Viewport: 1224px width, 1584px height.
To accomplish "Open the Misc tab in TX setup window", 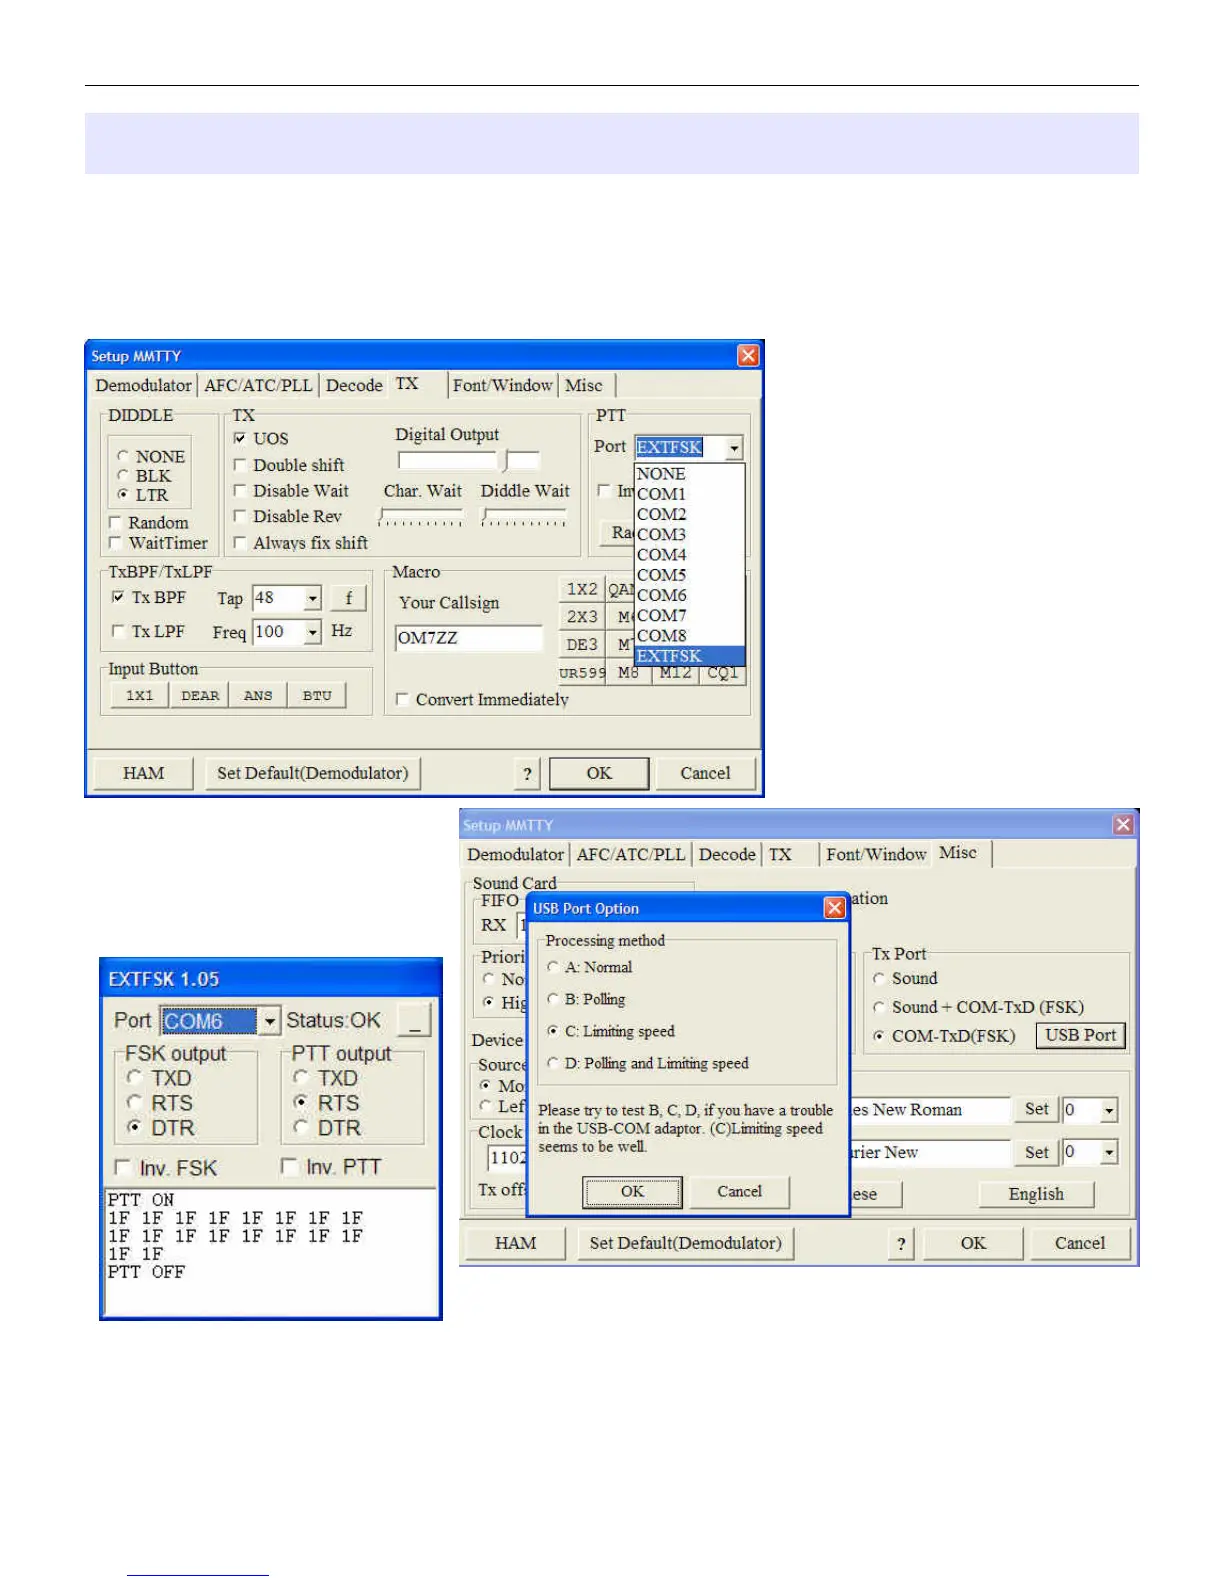I will 584,385.
